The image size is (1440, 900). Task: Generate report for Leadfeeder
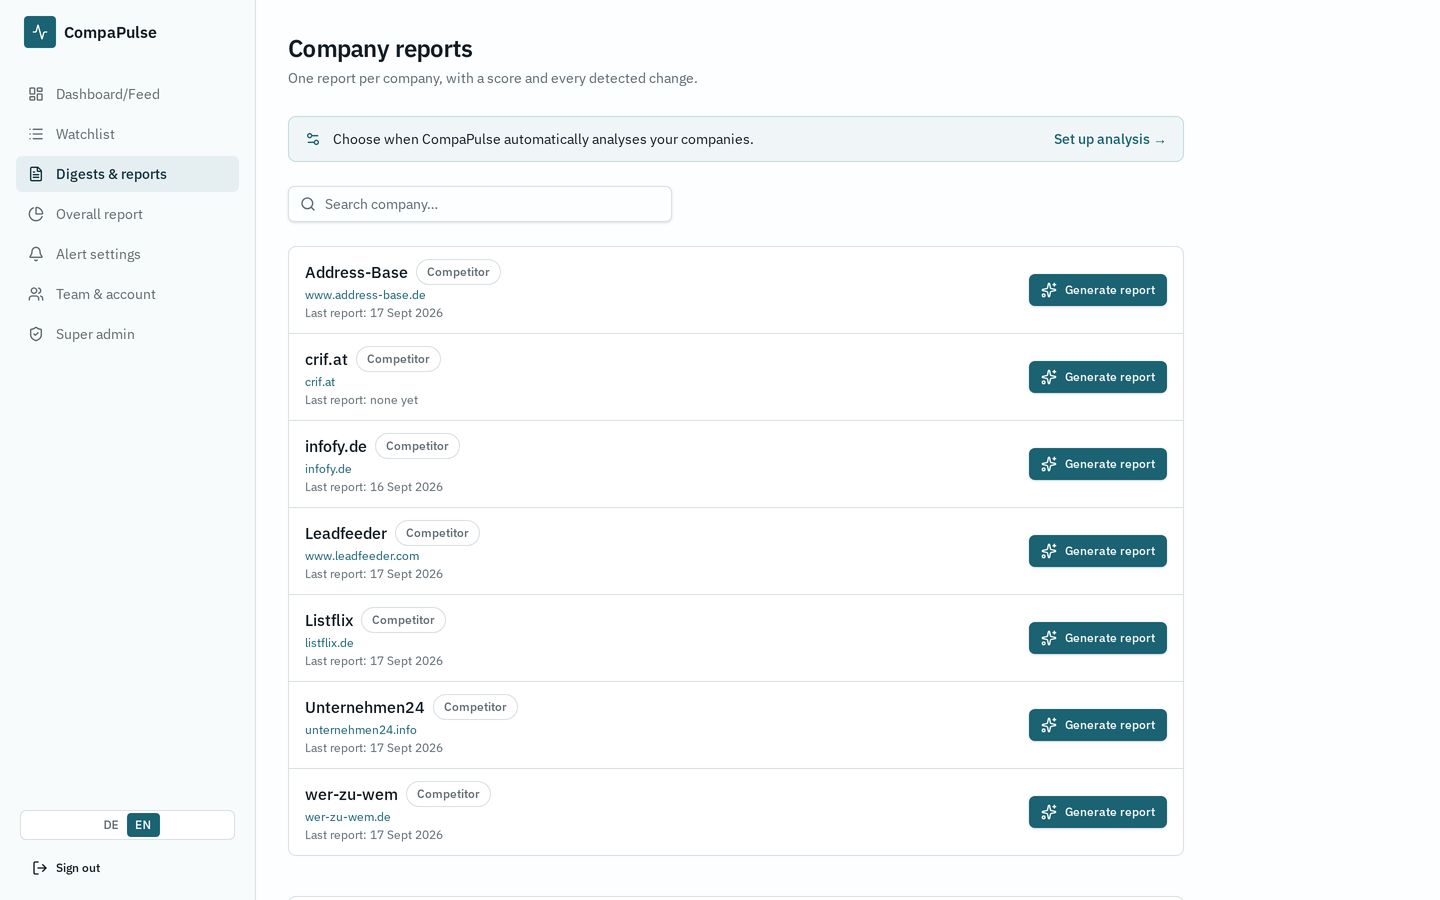[1098, 551]
